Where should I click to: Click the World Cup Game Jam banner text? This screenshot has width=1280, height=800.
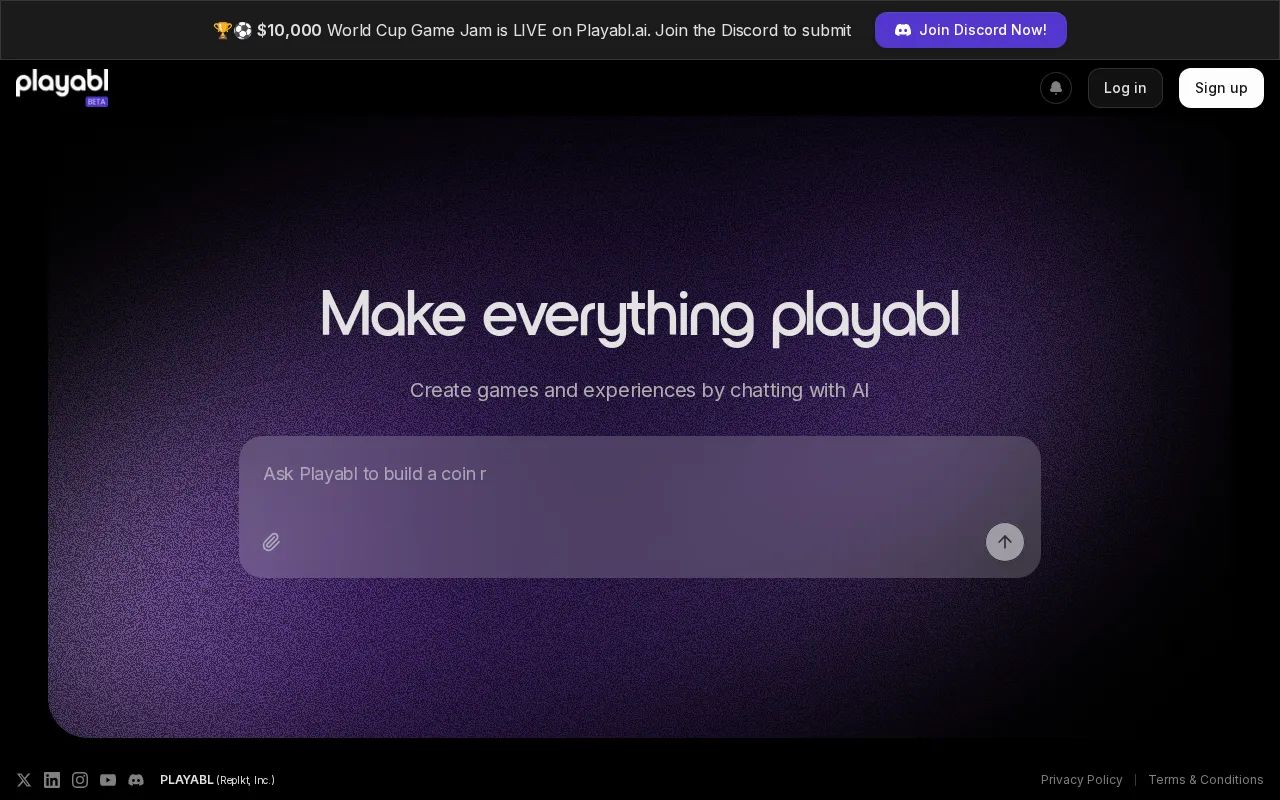pos(532,30)
